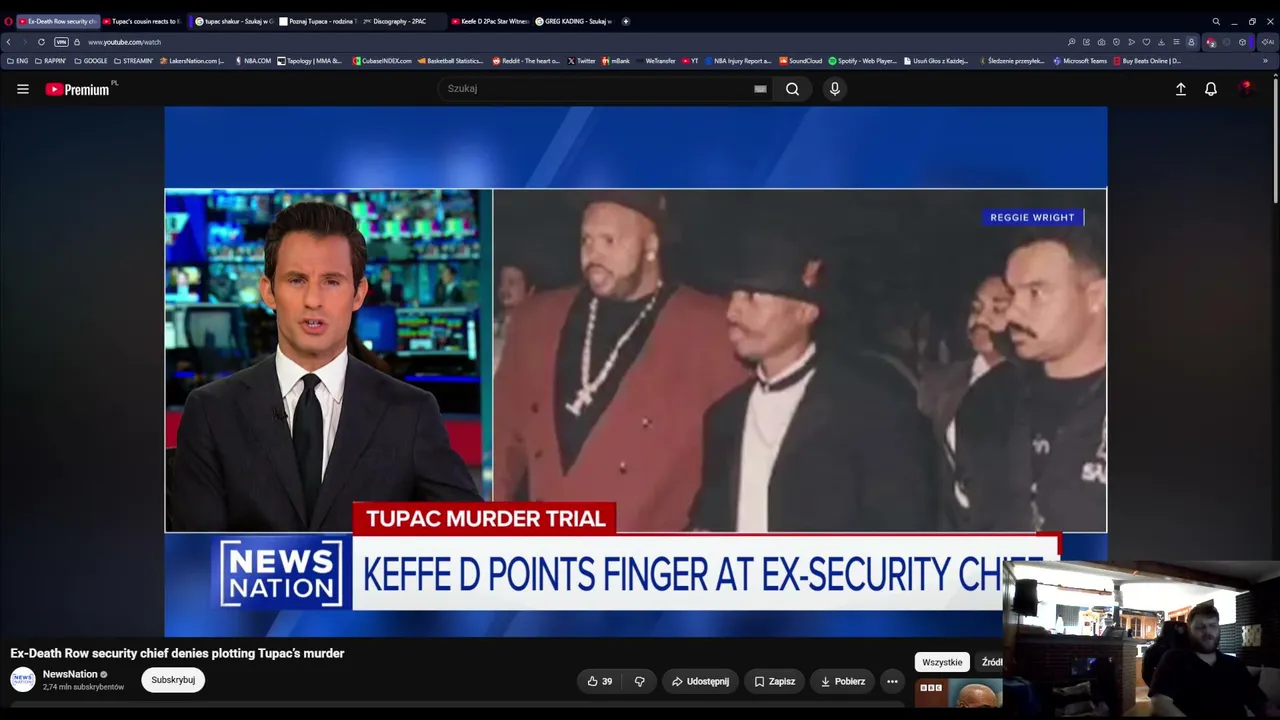1280x720 pixels.
Task: Open more actions three-dot menu under video
Action: (x=892, y=682)
